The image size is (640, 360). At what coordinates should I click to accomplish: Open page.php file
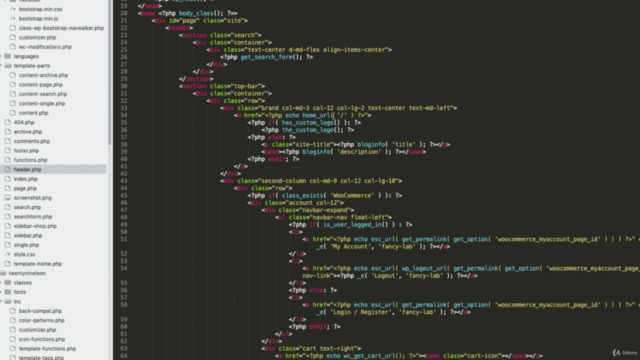pos(25,188)
